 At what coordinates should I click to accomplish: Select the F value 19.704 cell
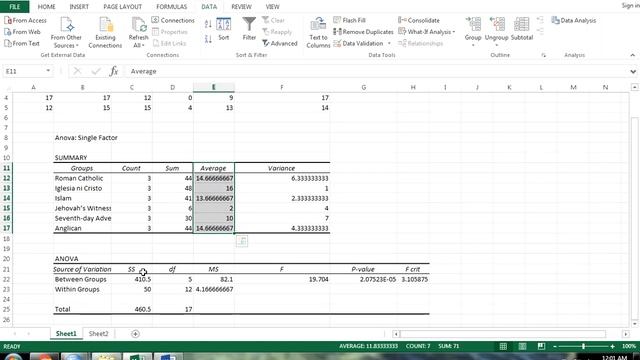[x=282, y=279]
